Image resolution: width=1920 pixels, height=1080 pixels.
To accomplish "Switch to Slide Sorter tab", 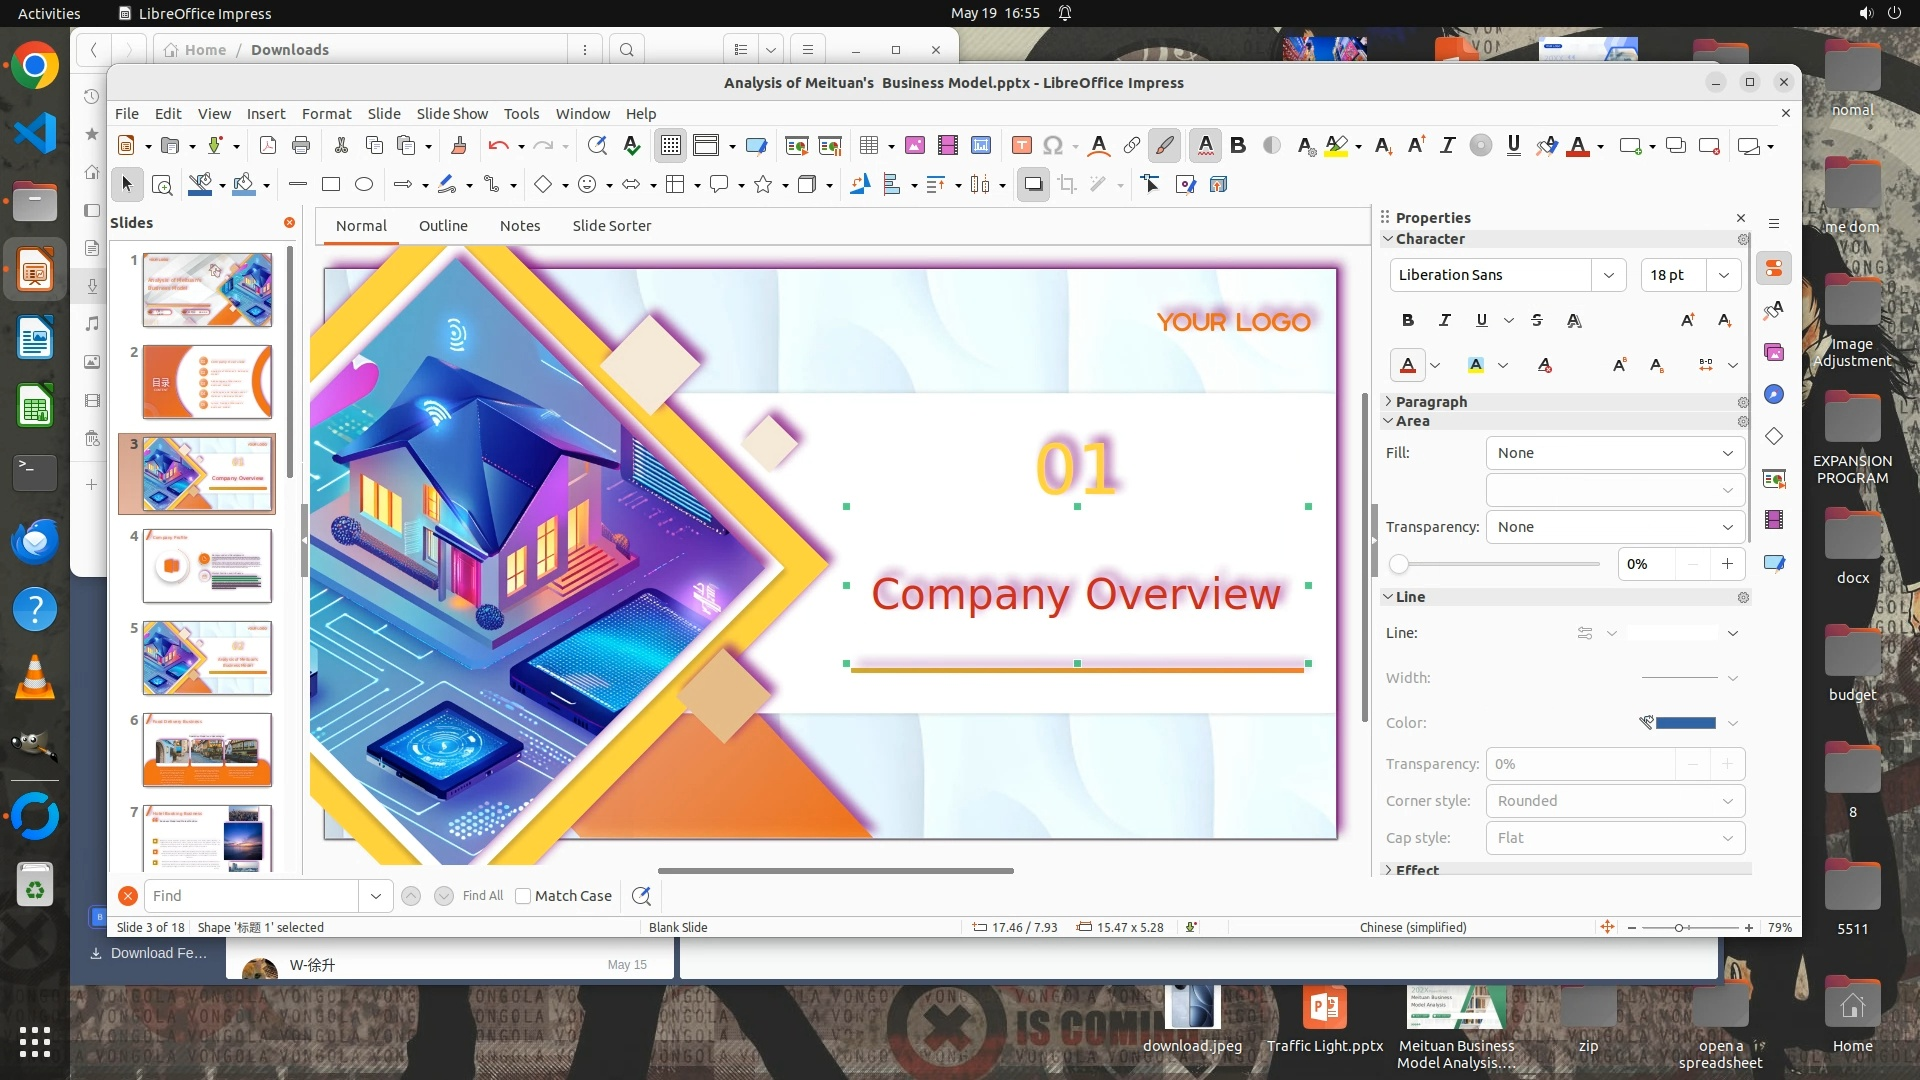I will (x=611, y=226).
